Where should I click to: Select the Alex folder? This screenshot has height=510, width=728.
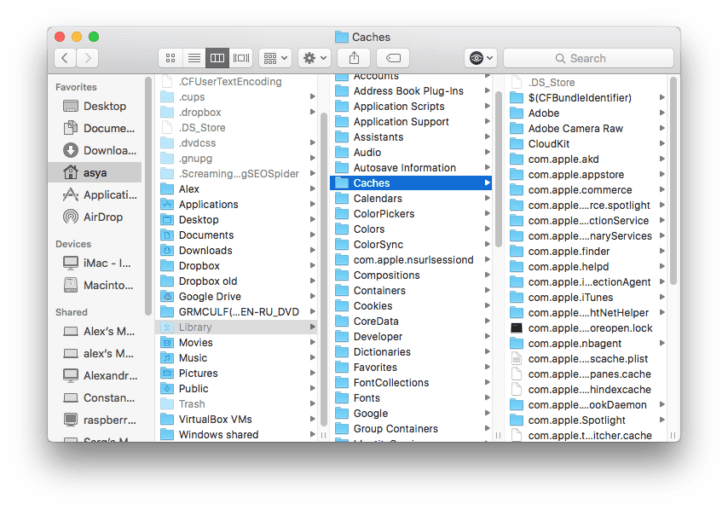[237, 189]
